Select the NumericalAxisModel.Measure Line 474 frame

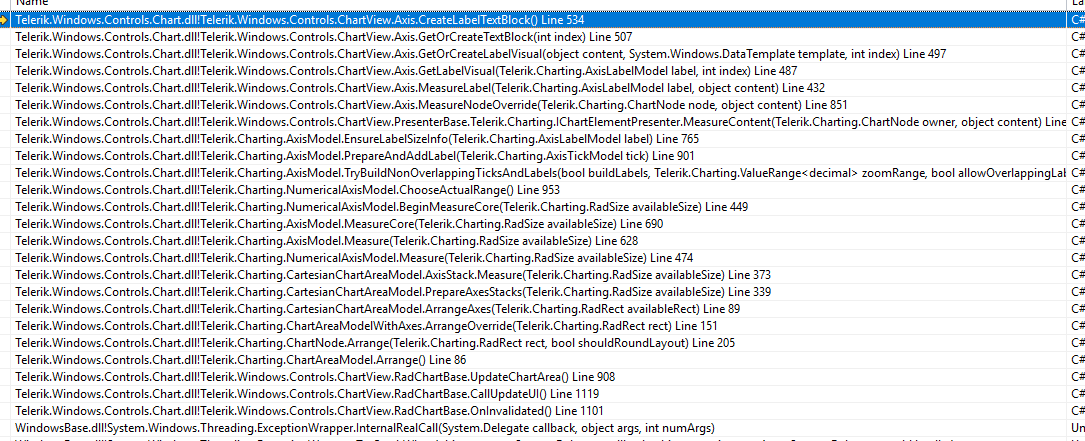(540, 258)
